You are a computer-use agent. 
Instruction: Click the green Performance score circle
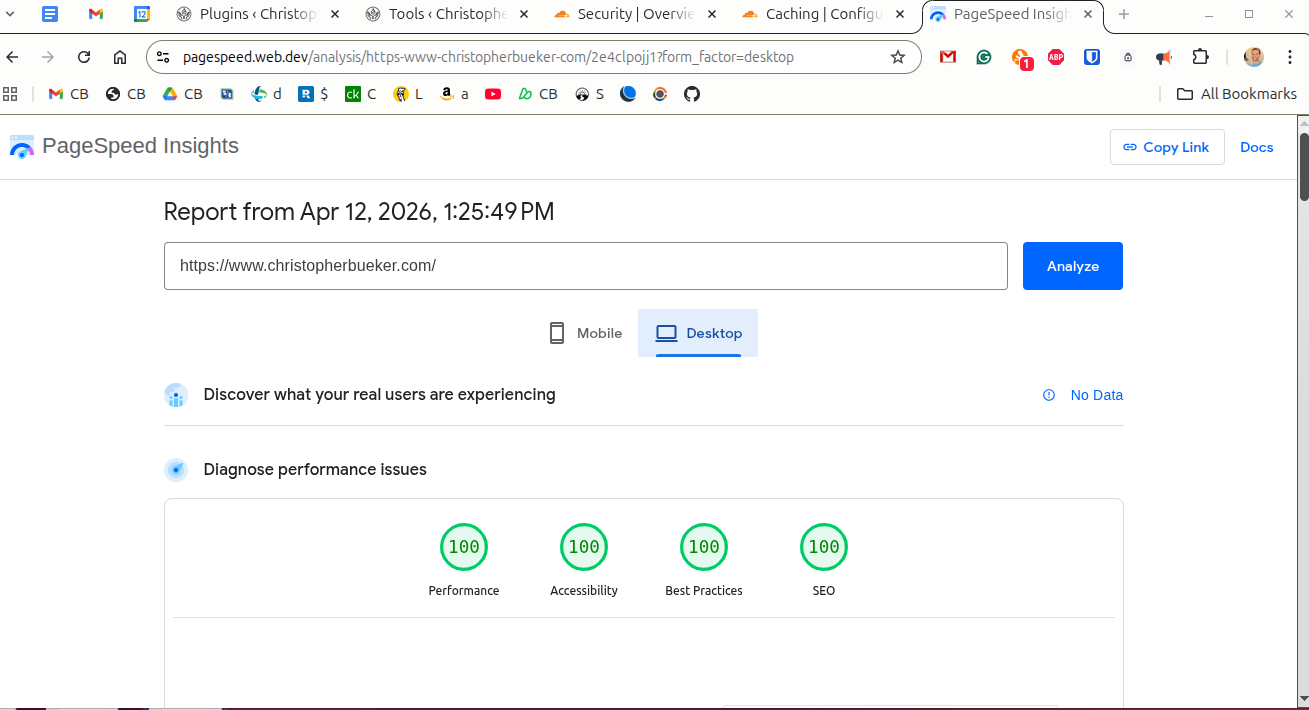point(463,547)
